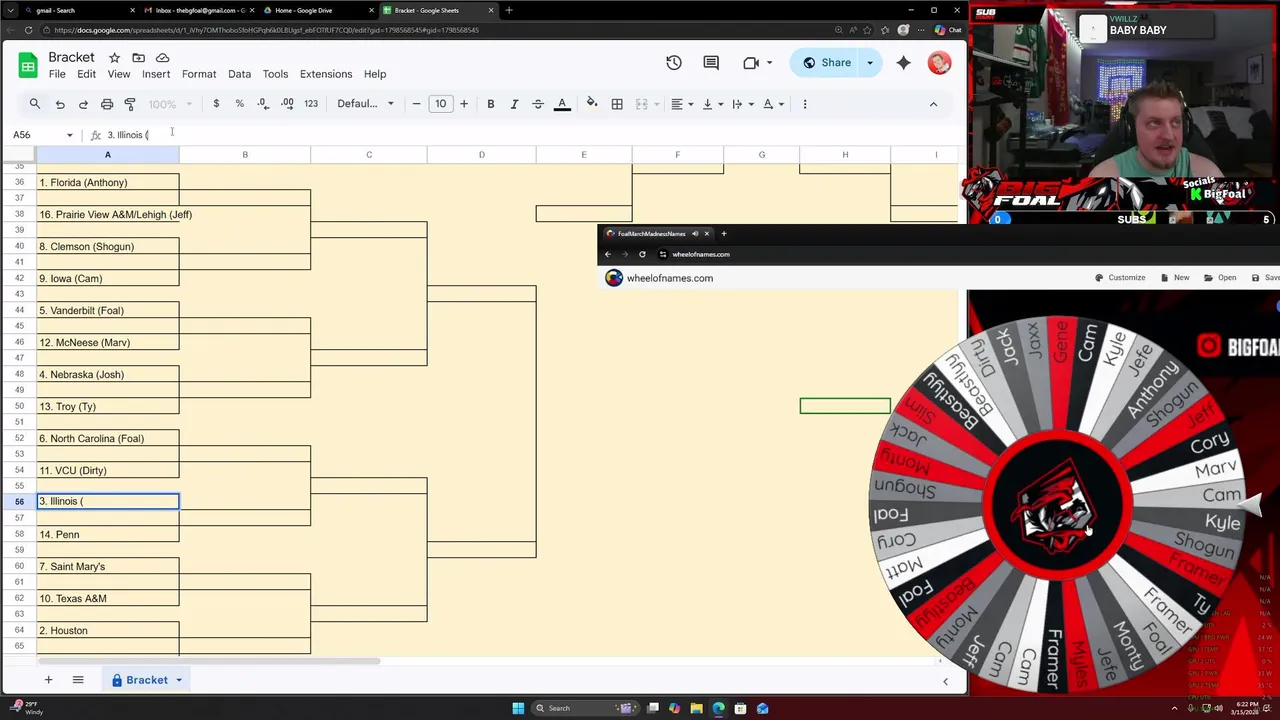Toggle bold formatting
Image resolution: width=1280 pixels, height=720 pixels.
click(491, 104)
